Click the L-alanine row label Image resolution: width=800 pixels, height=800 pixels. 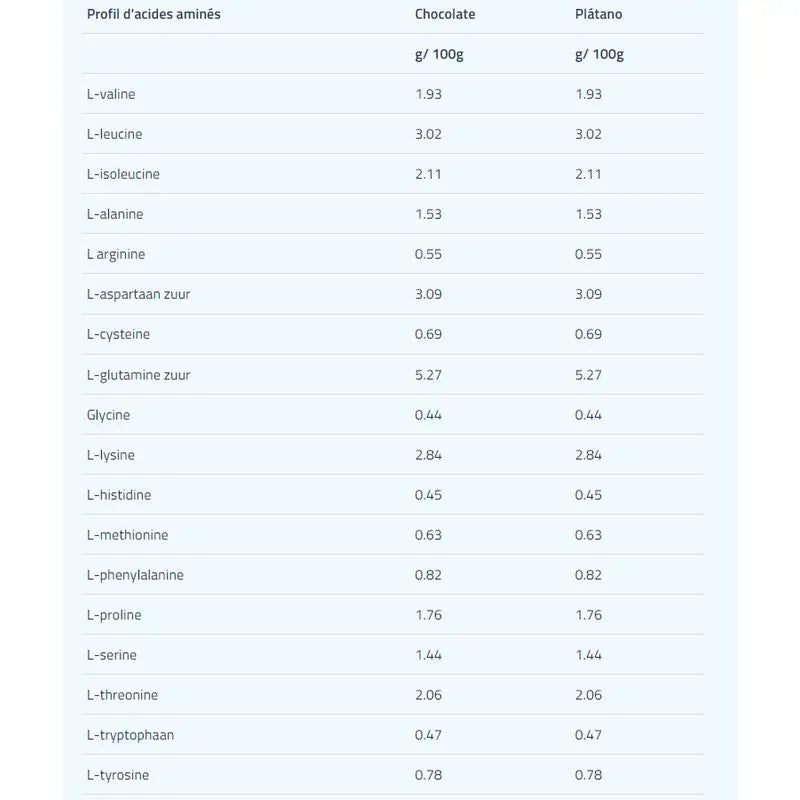pyautogui.click(x=115, y=214)
